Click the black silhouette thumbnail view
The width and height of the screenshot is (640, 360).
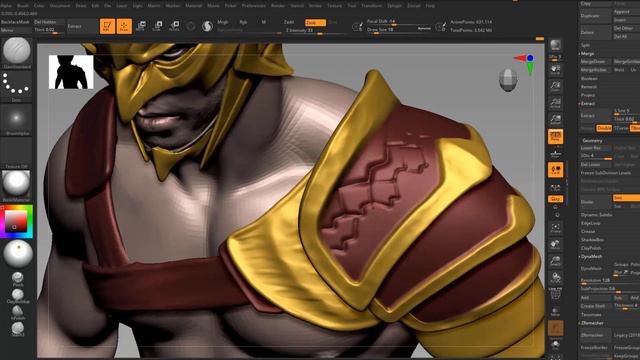[x=71, y=72]
